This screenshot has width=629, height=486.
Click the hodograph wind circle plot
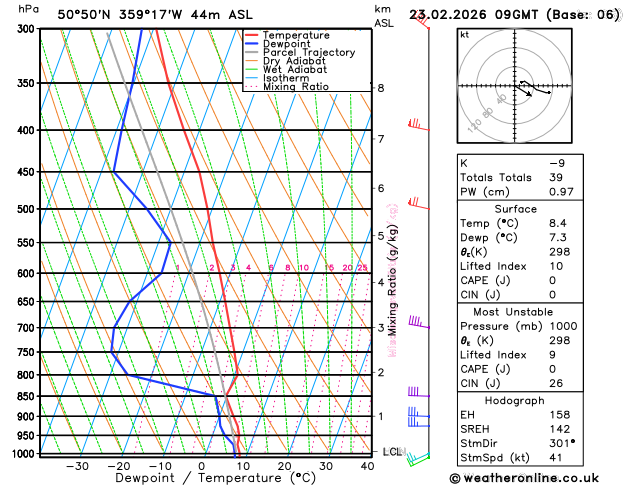[x=515, y=86]
